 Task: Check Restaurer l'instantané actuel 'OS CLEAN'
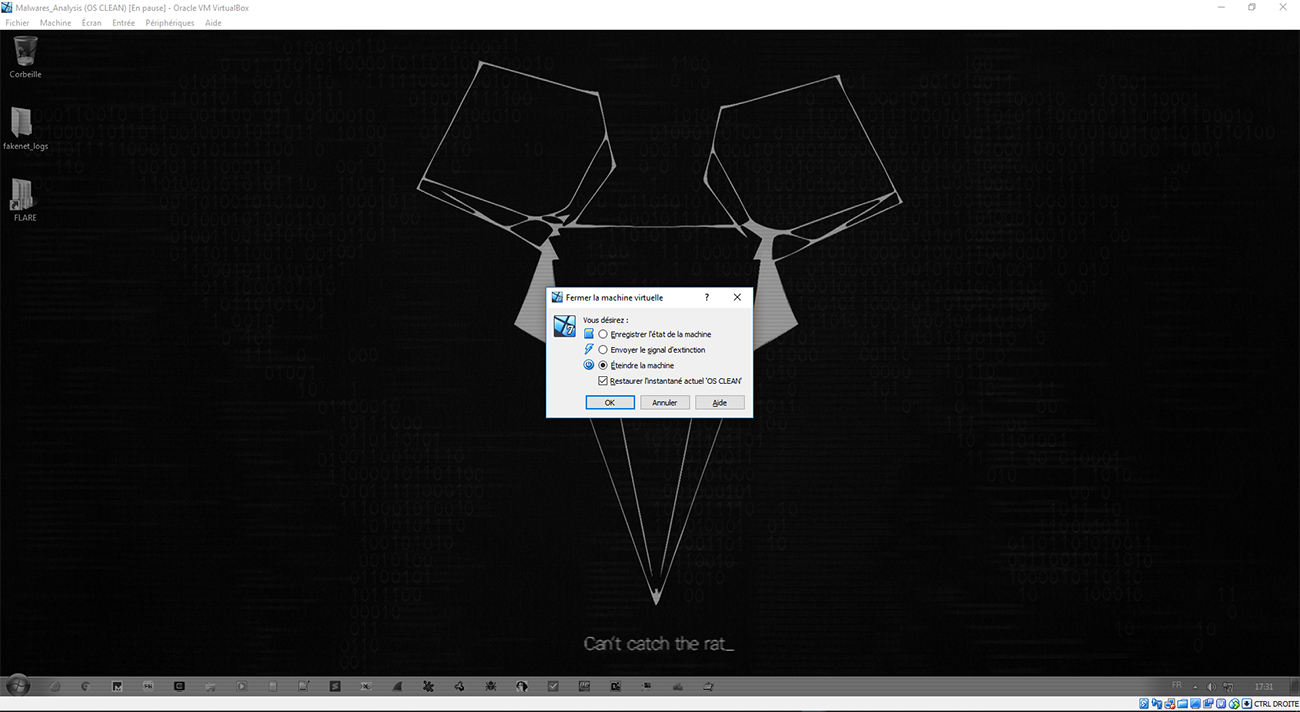(x=604, y=381)
